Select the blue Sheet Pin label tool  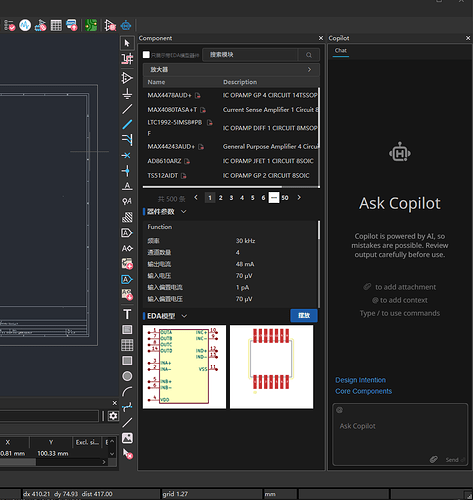[127, 279]
